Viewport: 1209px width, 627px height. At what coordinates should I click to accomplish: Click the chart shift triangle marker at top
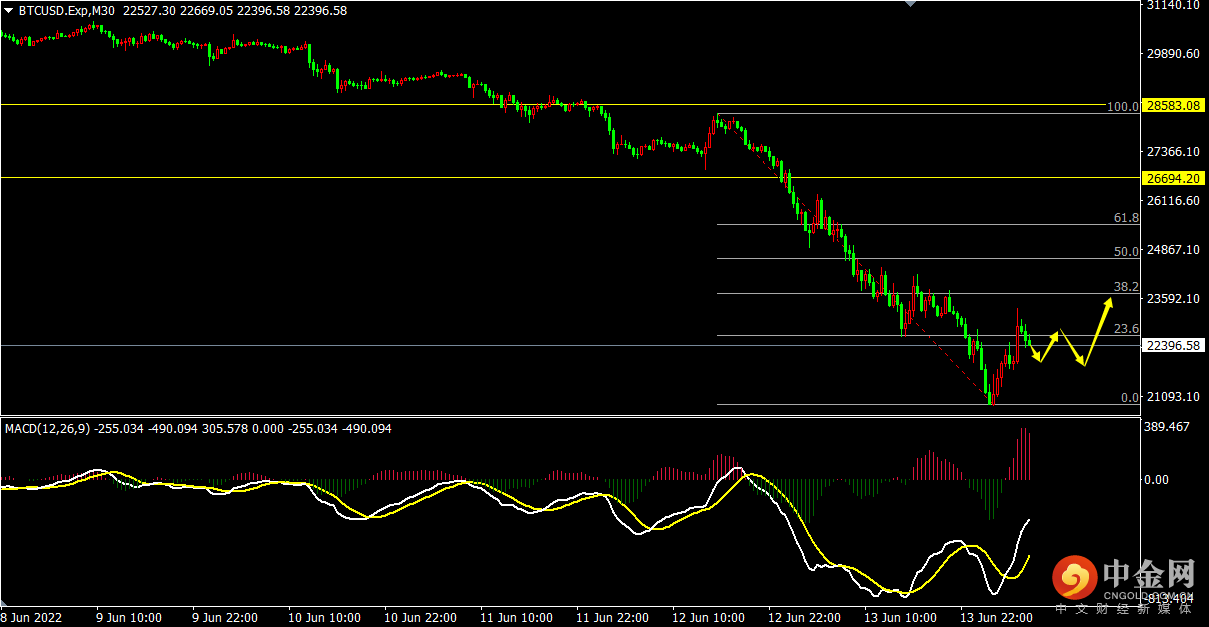pos(909,4)
